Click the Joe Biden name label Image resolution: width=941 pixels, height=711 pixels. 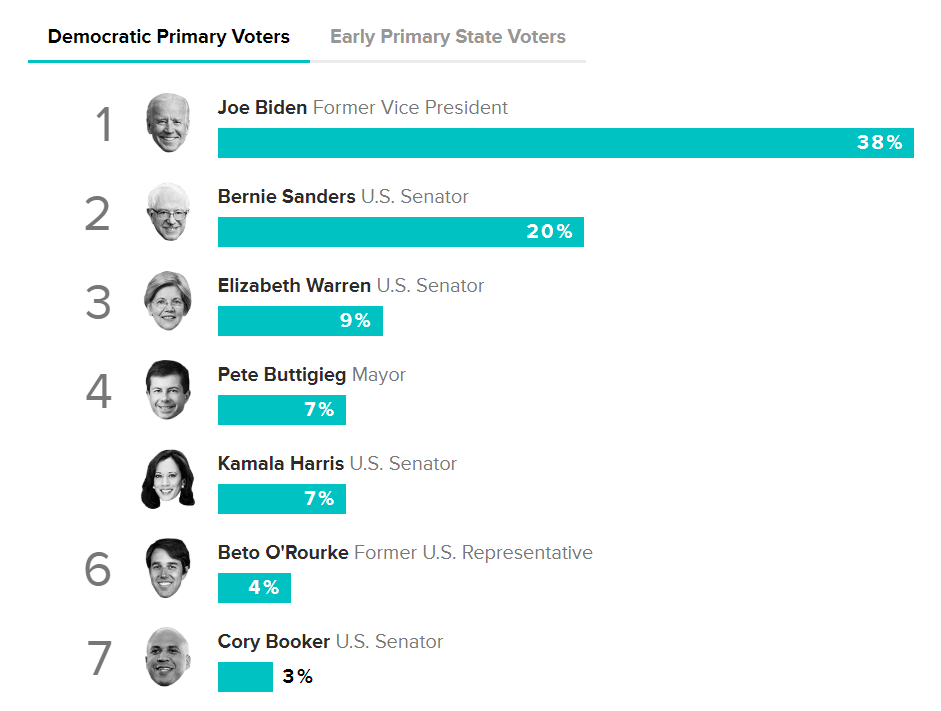coord(262,107)
